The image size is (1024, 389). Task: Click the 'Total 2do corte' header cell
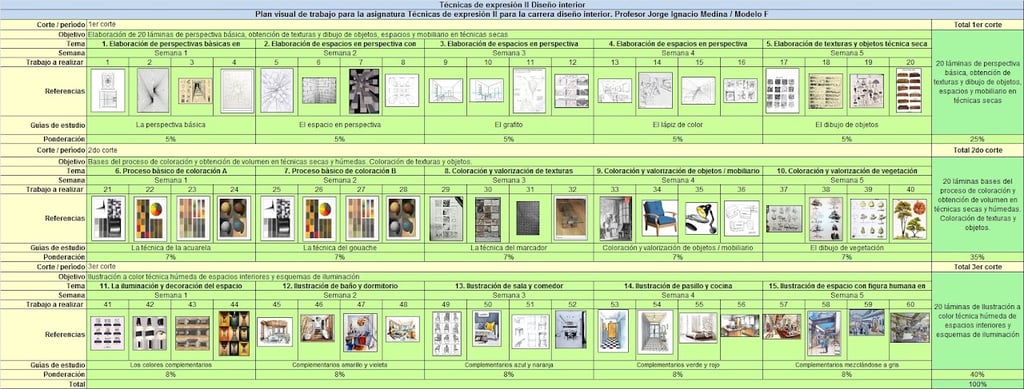point(978,150)
